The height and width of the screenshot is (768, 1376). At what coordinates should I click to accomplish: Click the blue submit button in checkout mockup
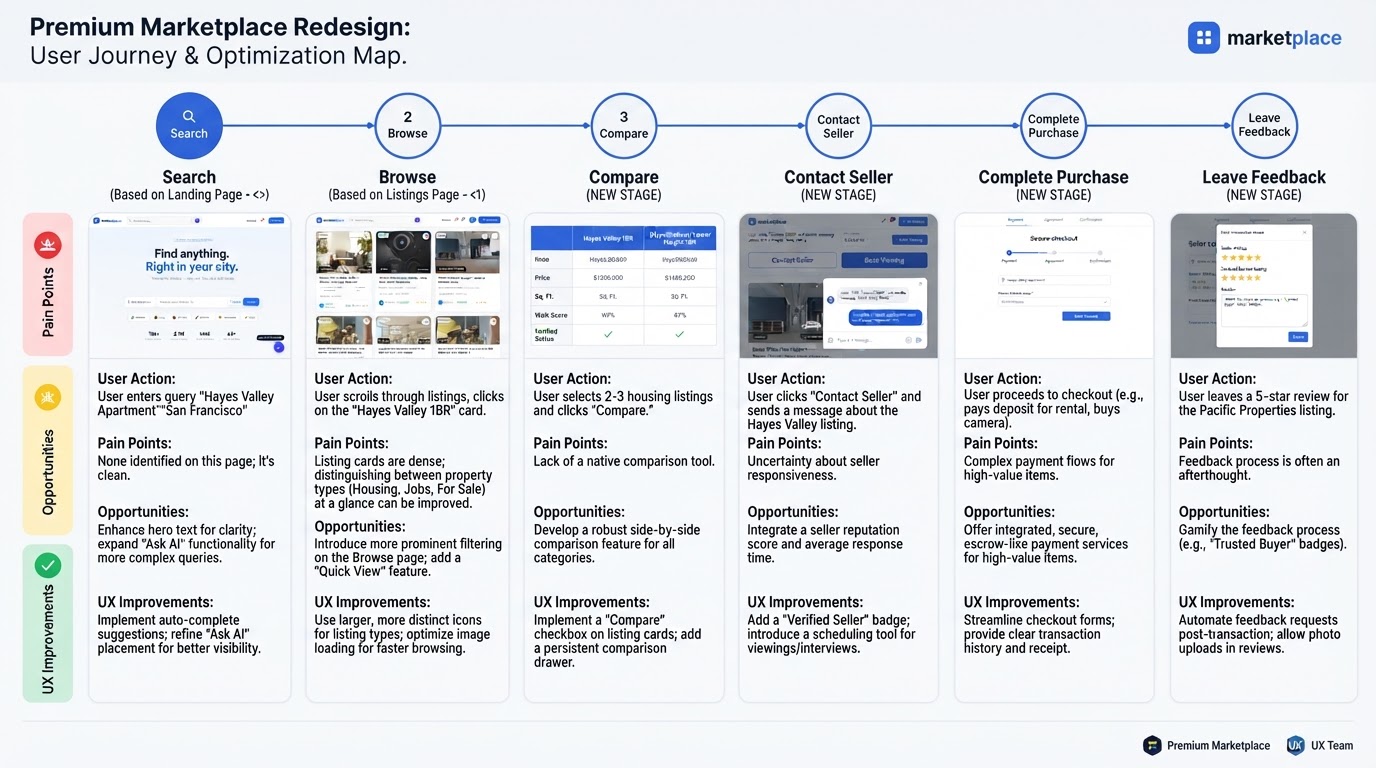point(1086,316)
